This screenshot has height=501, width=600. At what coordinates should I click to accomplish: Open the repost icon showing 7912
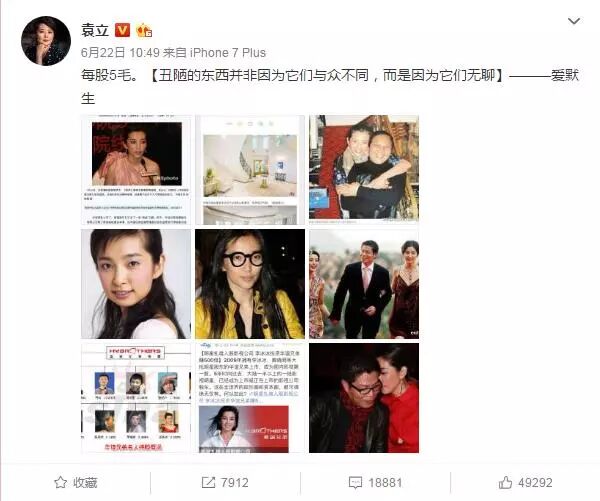pyautogui.click(x=208, y=482)
